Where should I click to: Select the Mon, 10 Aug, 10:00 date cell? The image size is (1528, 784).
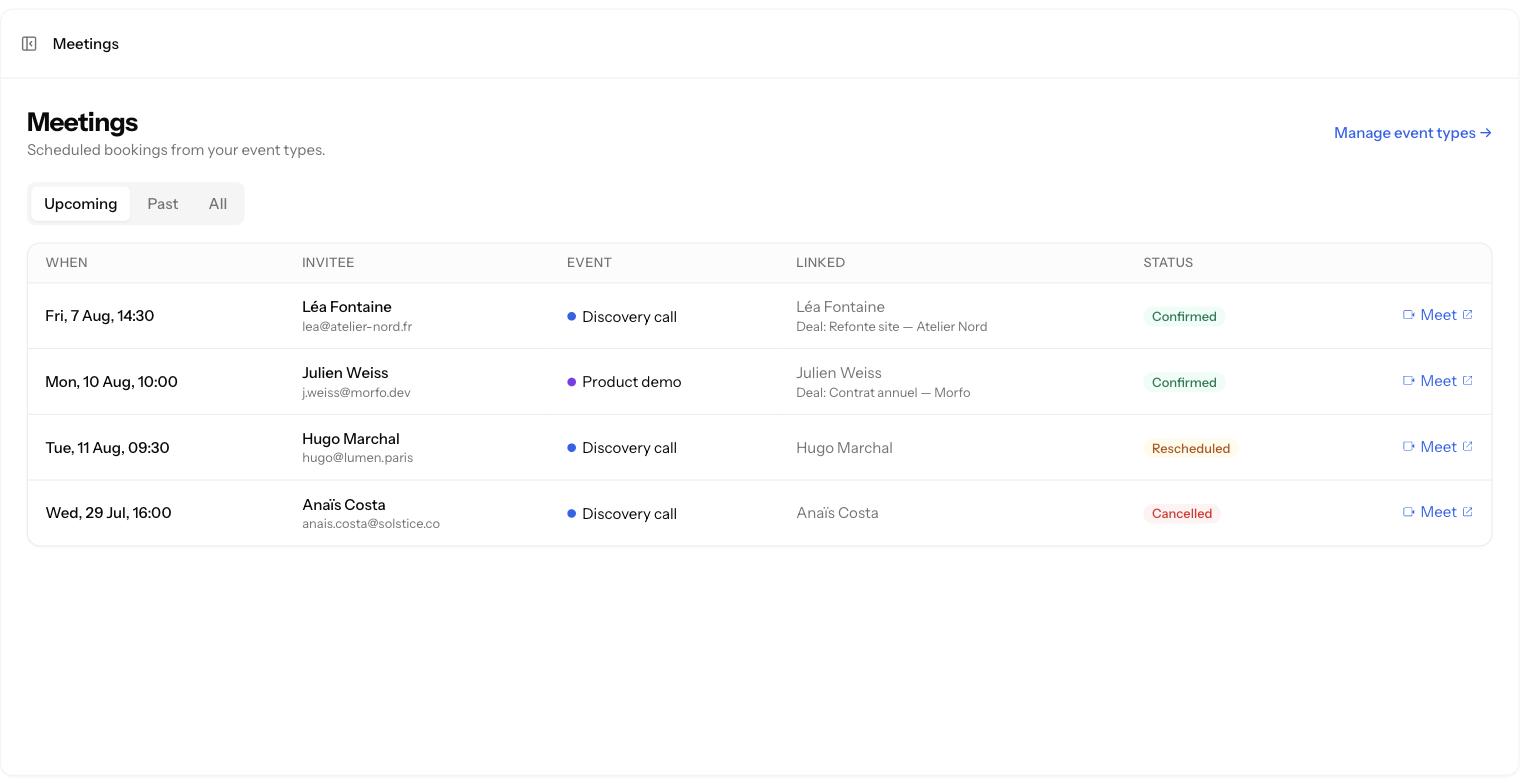[111, 382]
